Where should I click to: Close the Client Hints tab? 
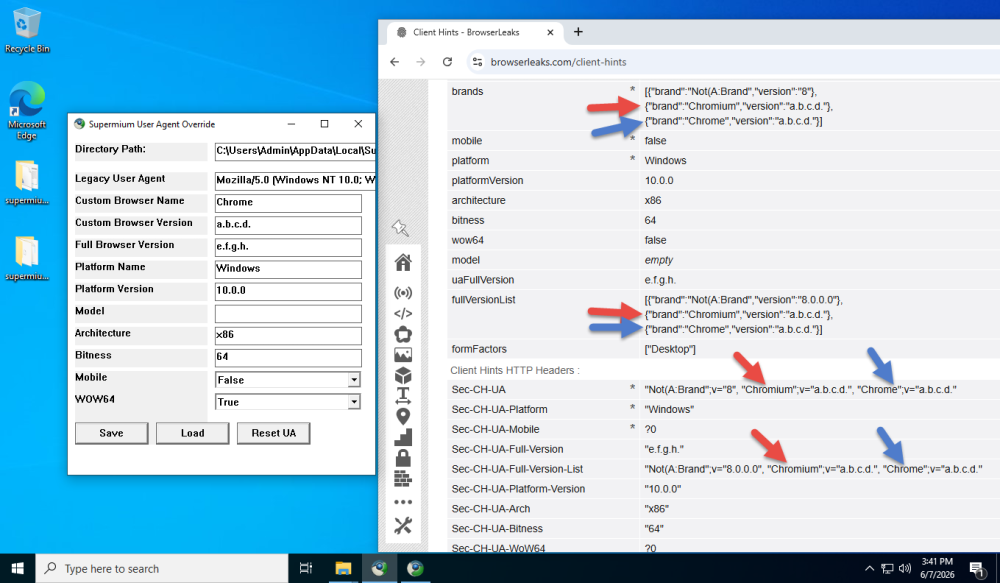tap(550, 32)
